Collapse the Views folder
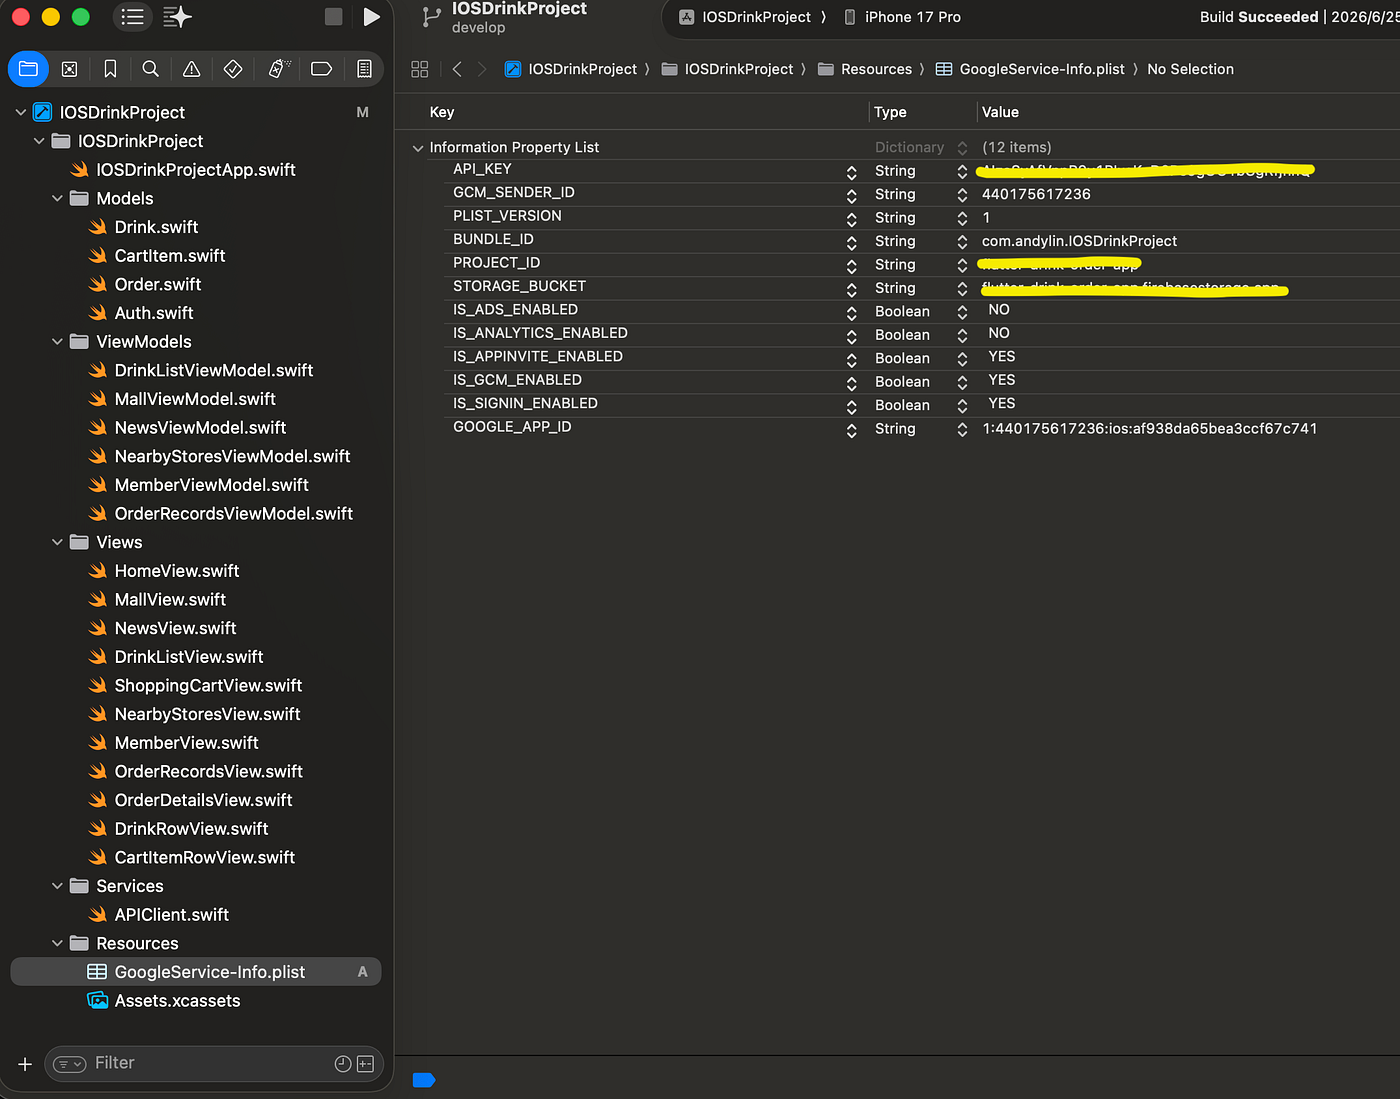1400x1099 pixels. click(57, 542)
